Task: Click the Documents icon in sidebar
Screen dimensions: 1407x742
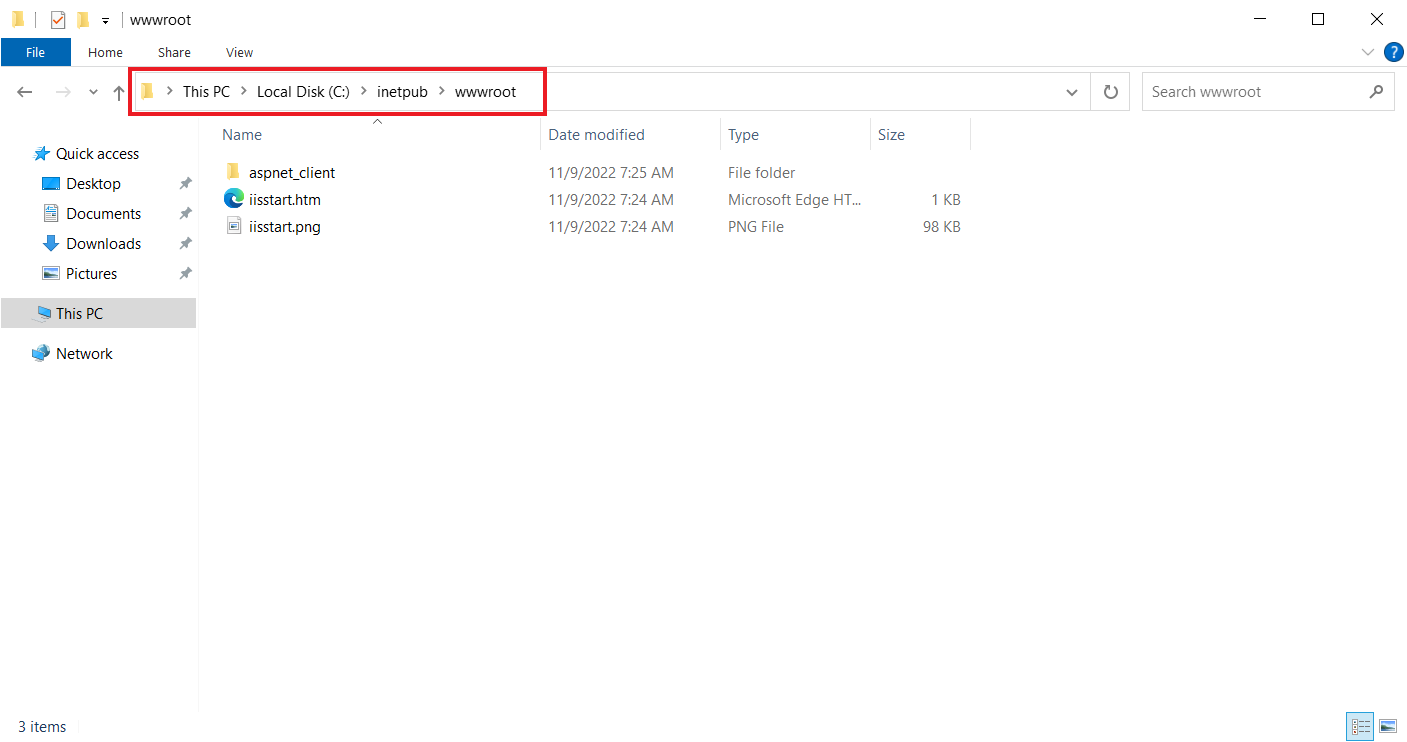Action: 51,213
